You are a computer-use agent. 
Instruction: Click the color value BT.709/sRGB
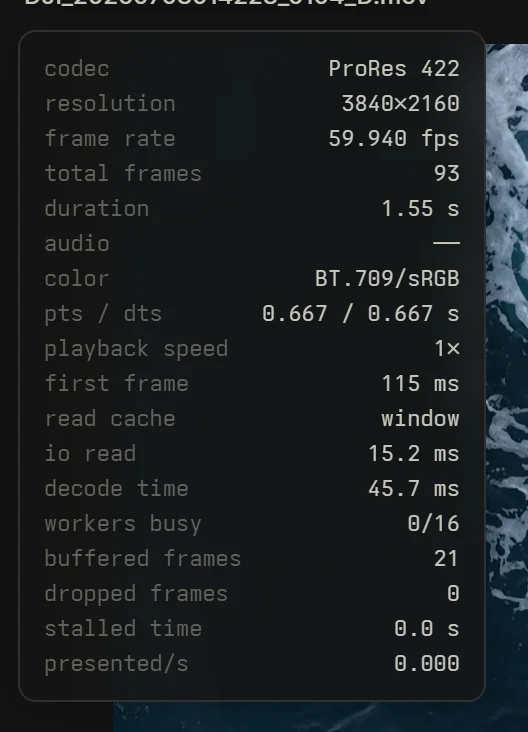click(387, 279)
